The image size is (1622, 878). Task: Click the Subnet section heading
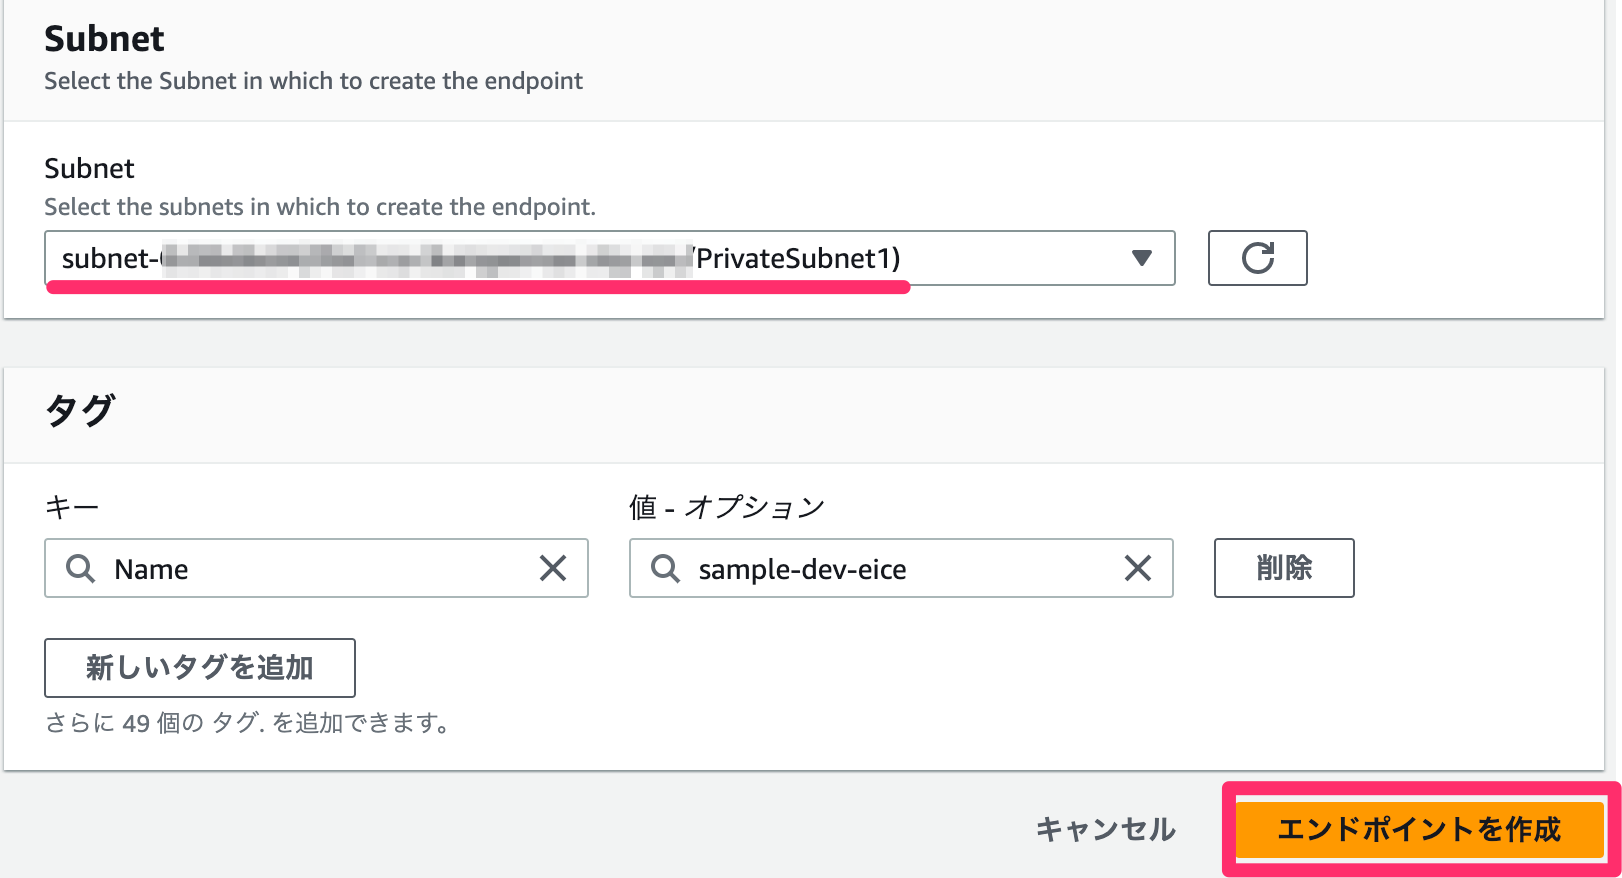[x=104, y=38]
